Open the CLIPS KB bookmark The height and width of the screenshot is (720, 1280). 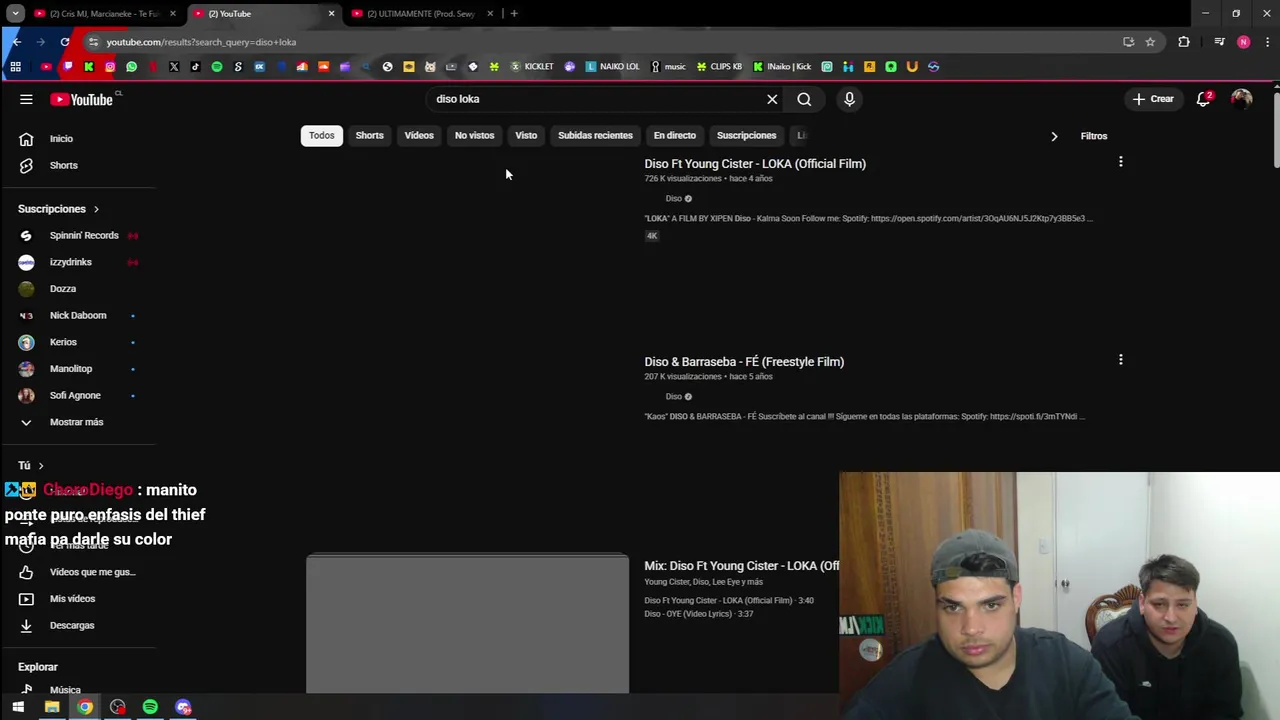[719, 67]
